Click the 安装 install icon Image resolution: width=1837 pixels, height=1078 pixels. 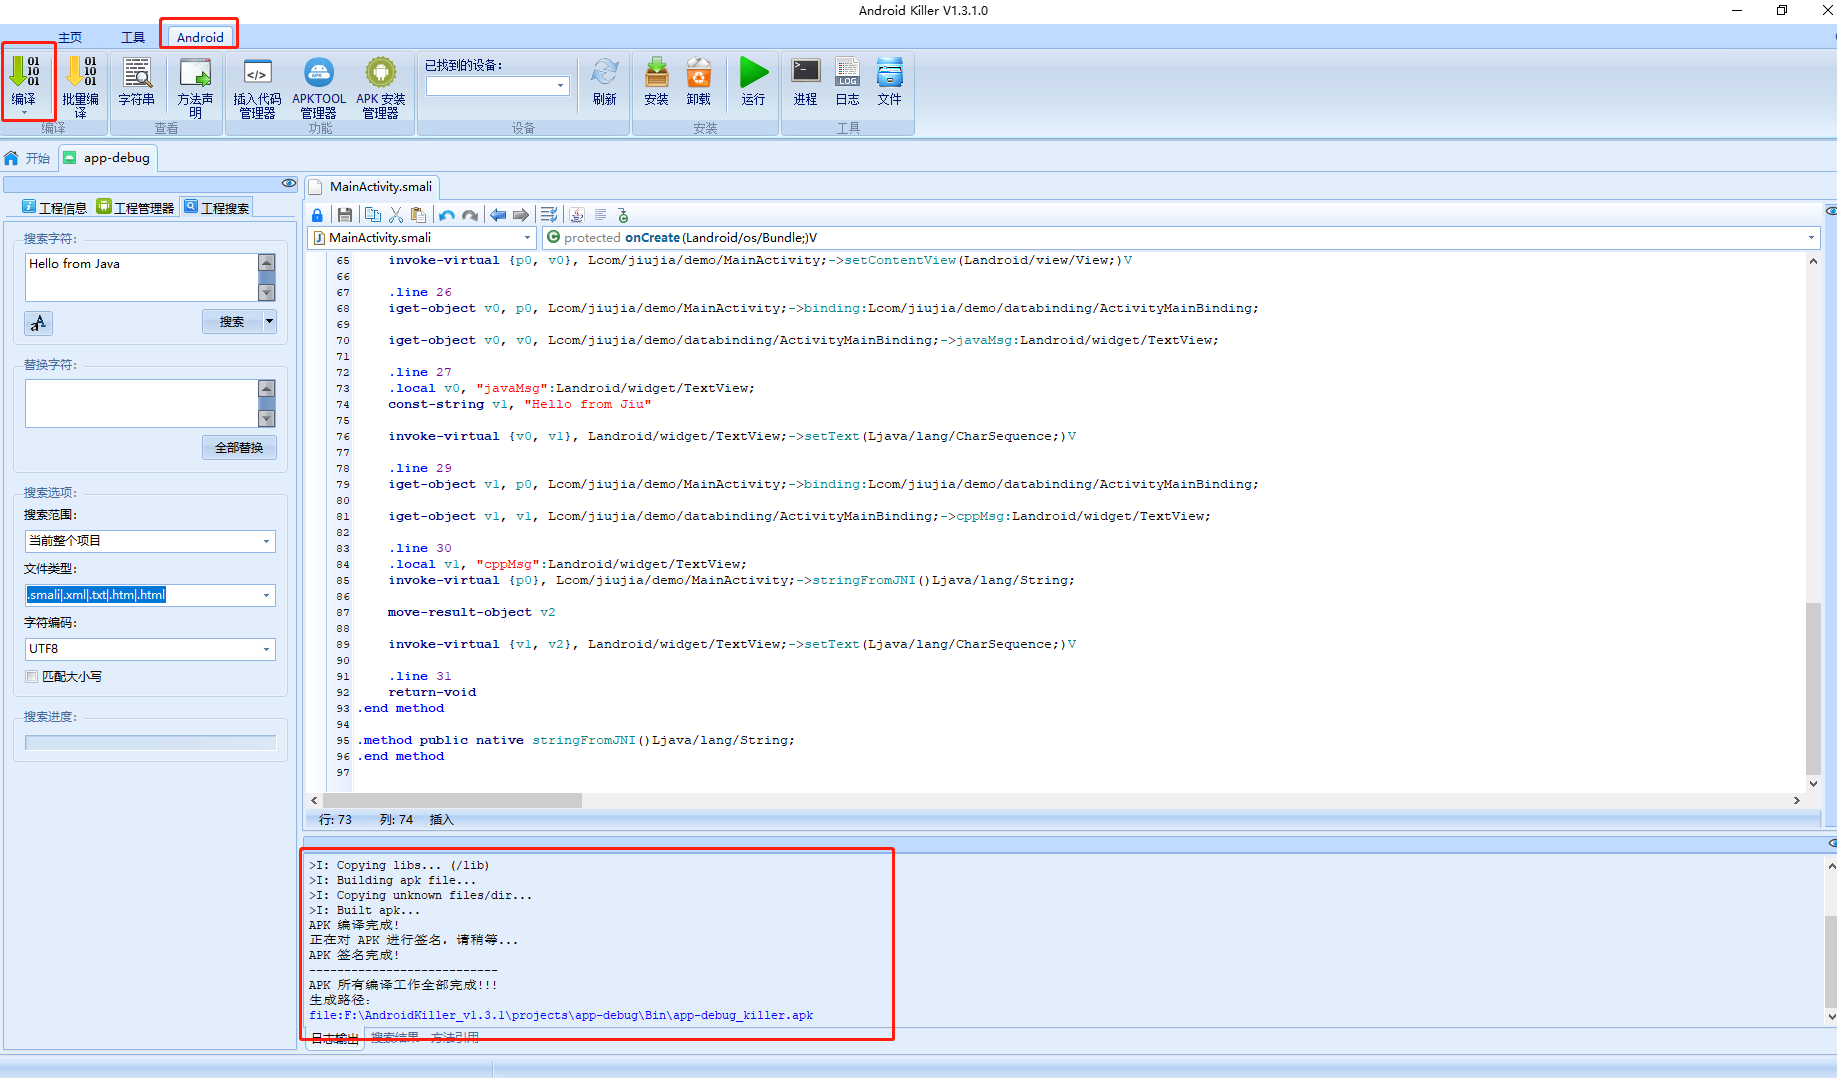(x=656, y=81)
